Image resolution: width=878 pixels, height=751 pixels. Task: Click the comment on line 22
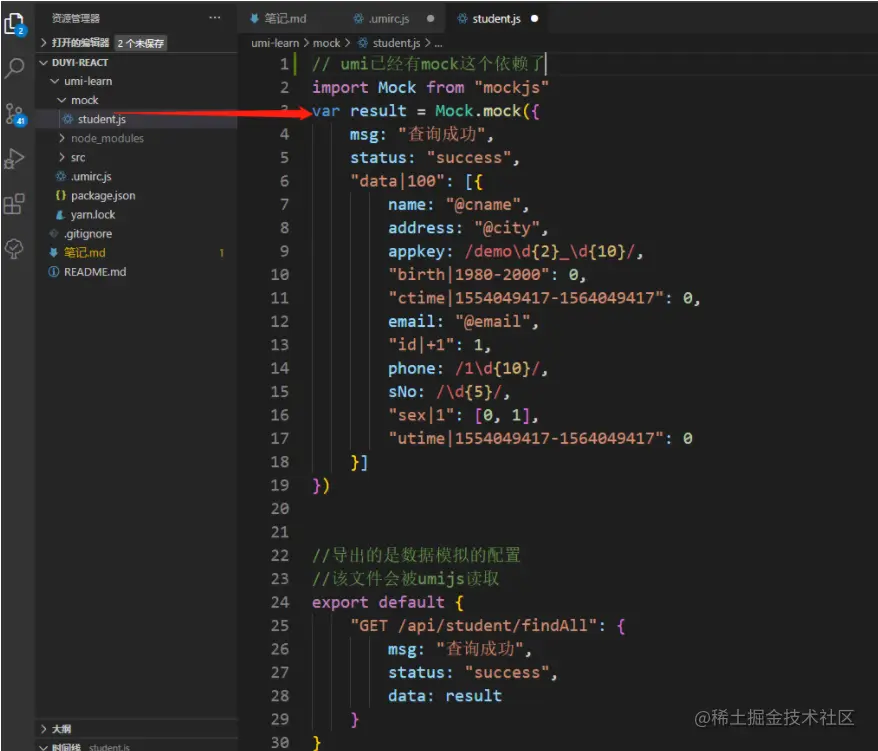coord(416,556)
